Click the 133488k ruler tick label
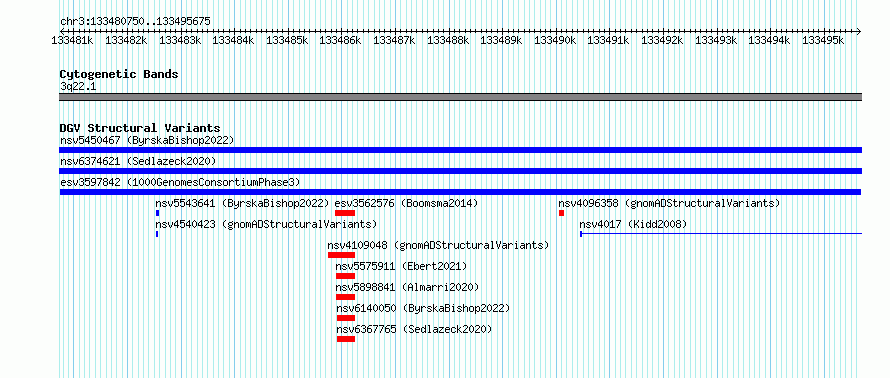The height and width of the screenshot is (378, 890). coord(448,40)
